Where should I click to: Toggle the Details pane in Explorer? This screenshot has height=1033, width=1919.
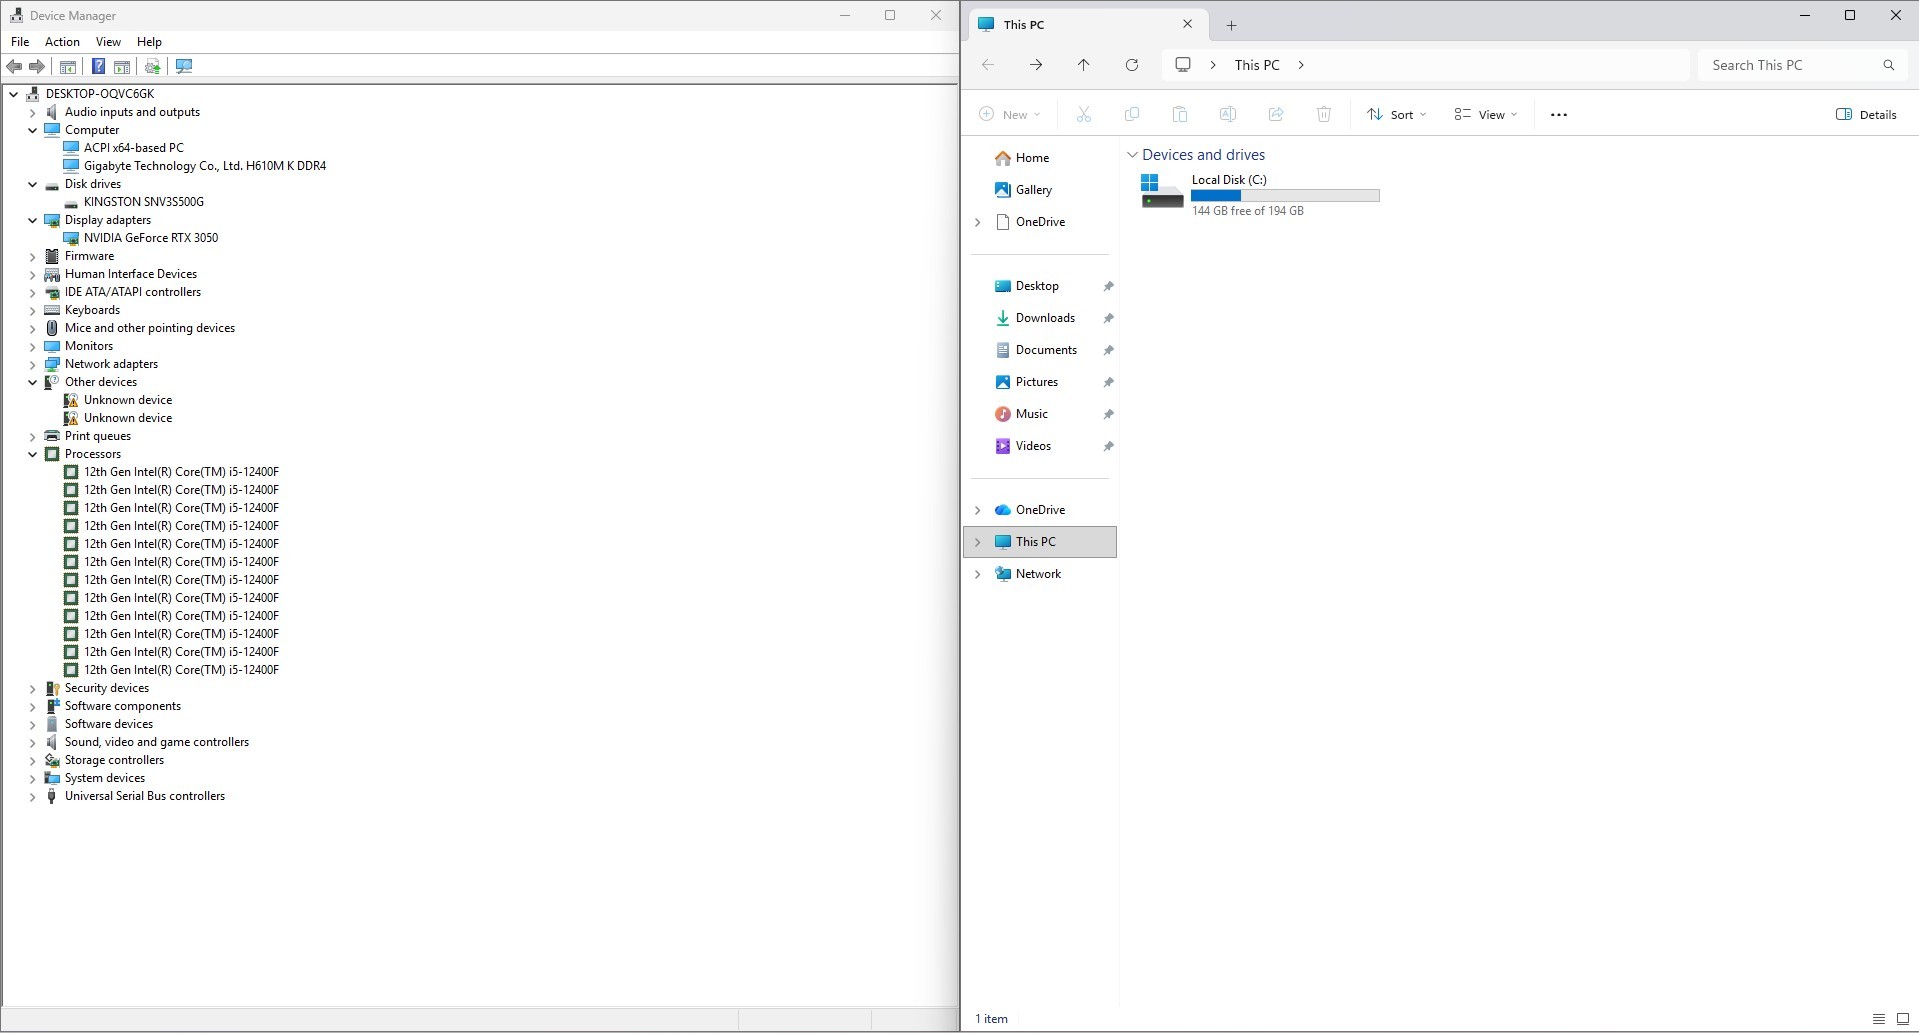1866,115
